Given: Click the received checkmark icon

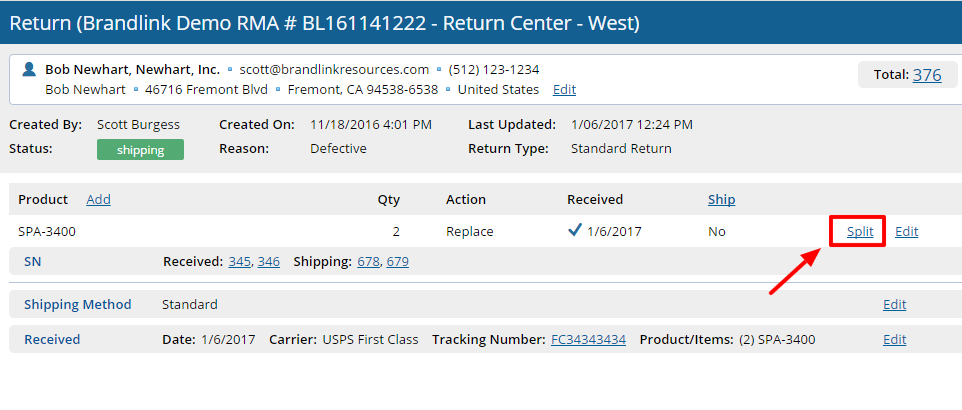Looking at the screenshot, I should tap(574, 231).
